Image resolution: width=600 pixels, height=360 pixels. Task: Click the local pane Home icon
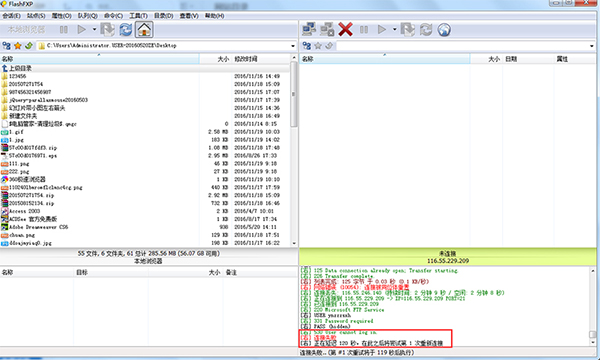pyautogui.click(x=144, y=29)
